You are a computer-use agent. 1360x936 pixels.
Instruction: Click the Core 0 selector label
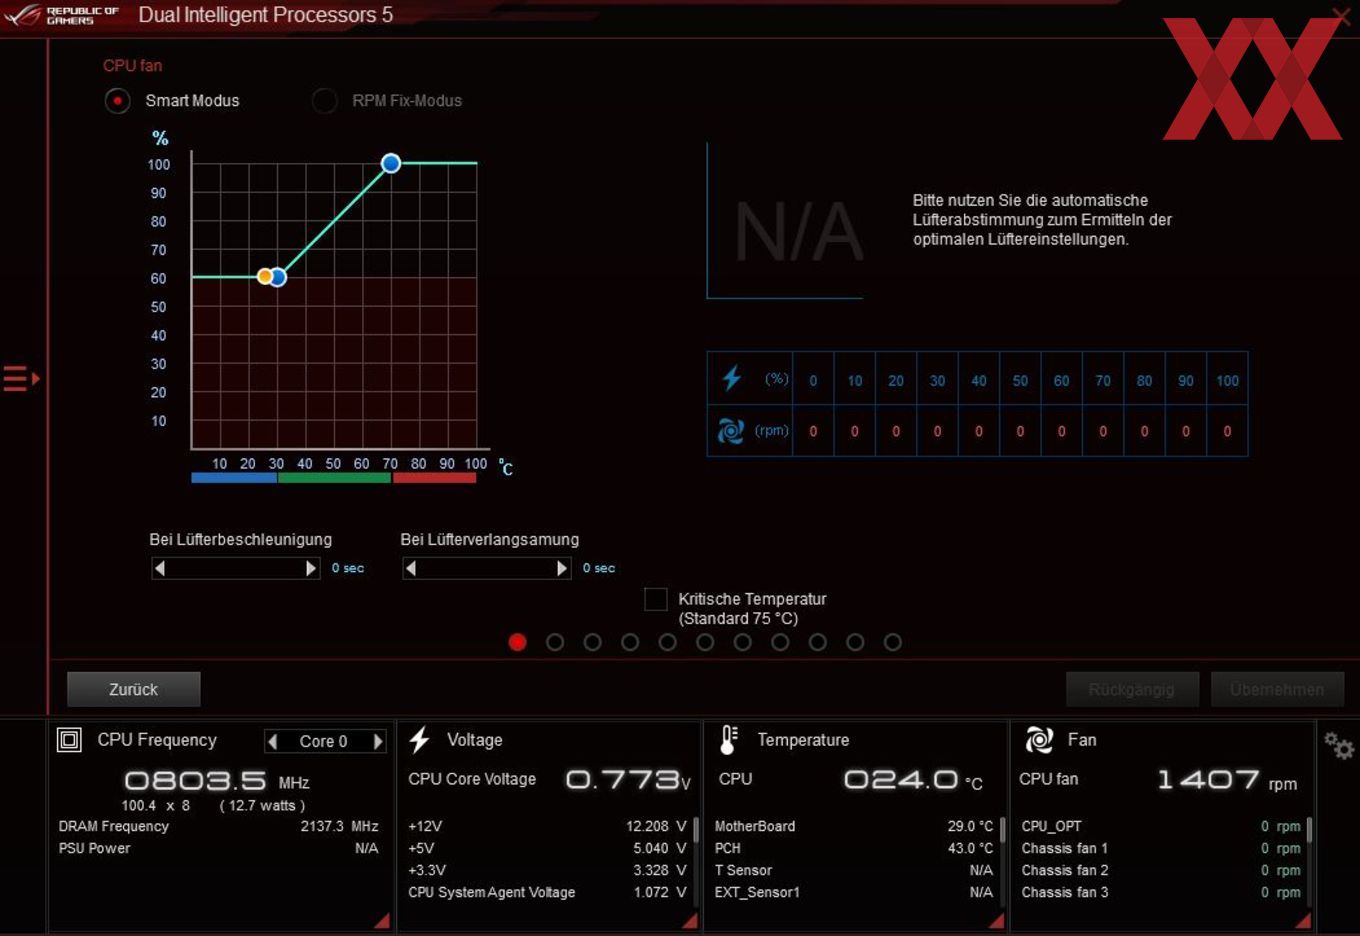[324, 741]
